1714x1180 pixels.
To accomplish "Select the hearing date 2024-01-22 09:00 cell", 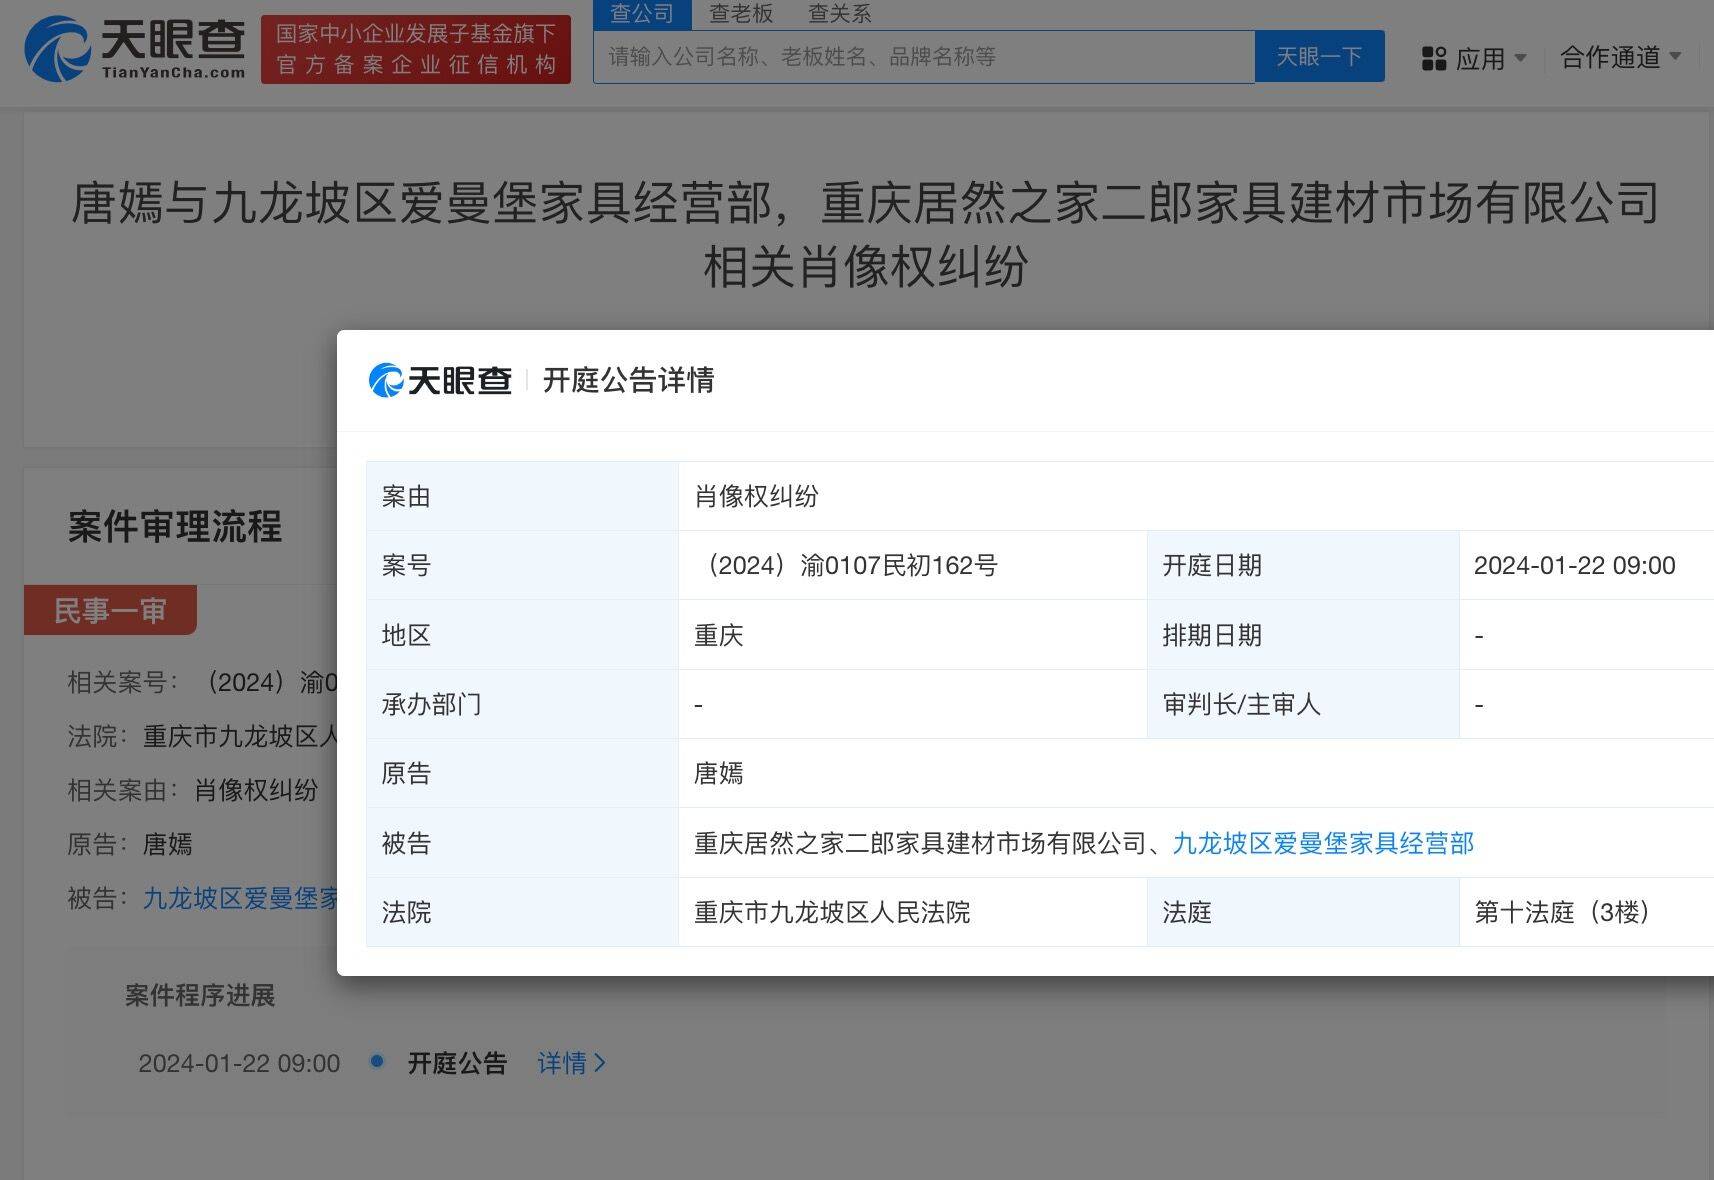I will pos(1586,565).
